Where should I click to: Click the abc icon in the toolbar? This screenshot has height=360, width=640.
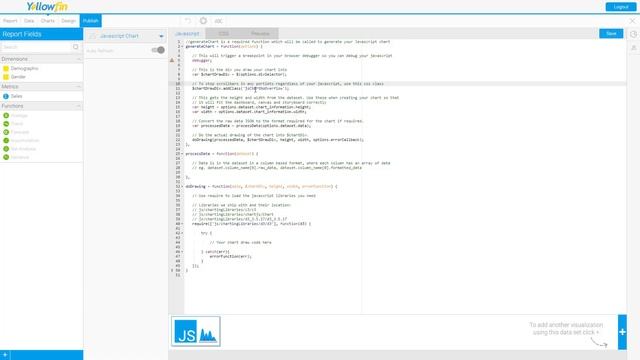[219, 21]
